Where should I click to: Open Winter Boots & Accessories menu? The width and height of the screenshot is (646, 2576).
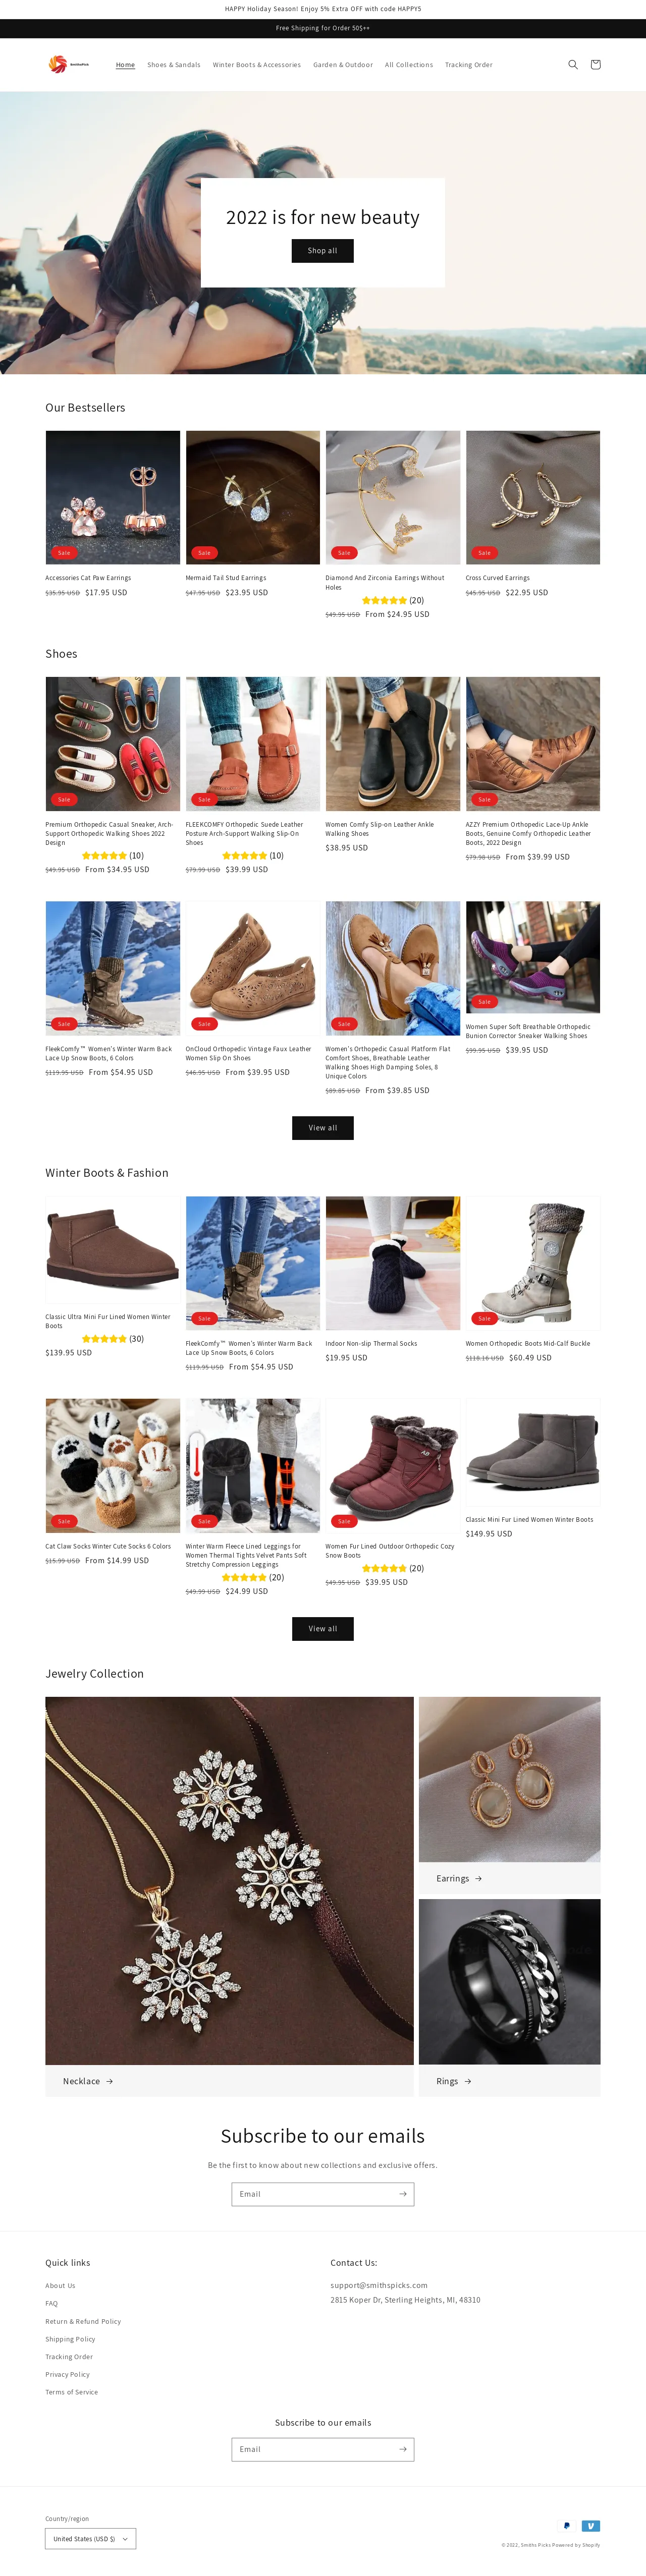point(257,65)
